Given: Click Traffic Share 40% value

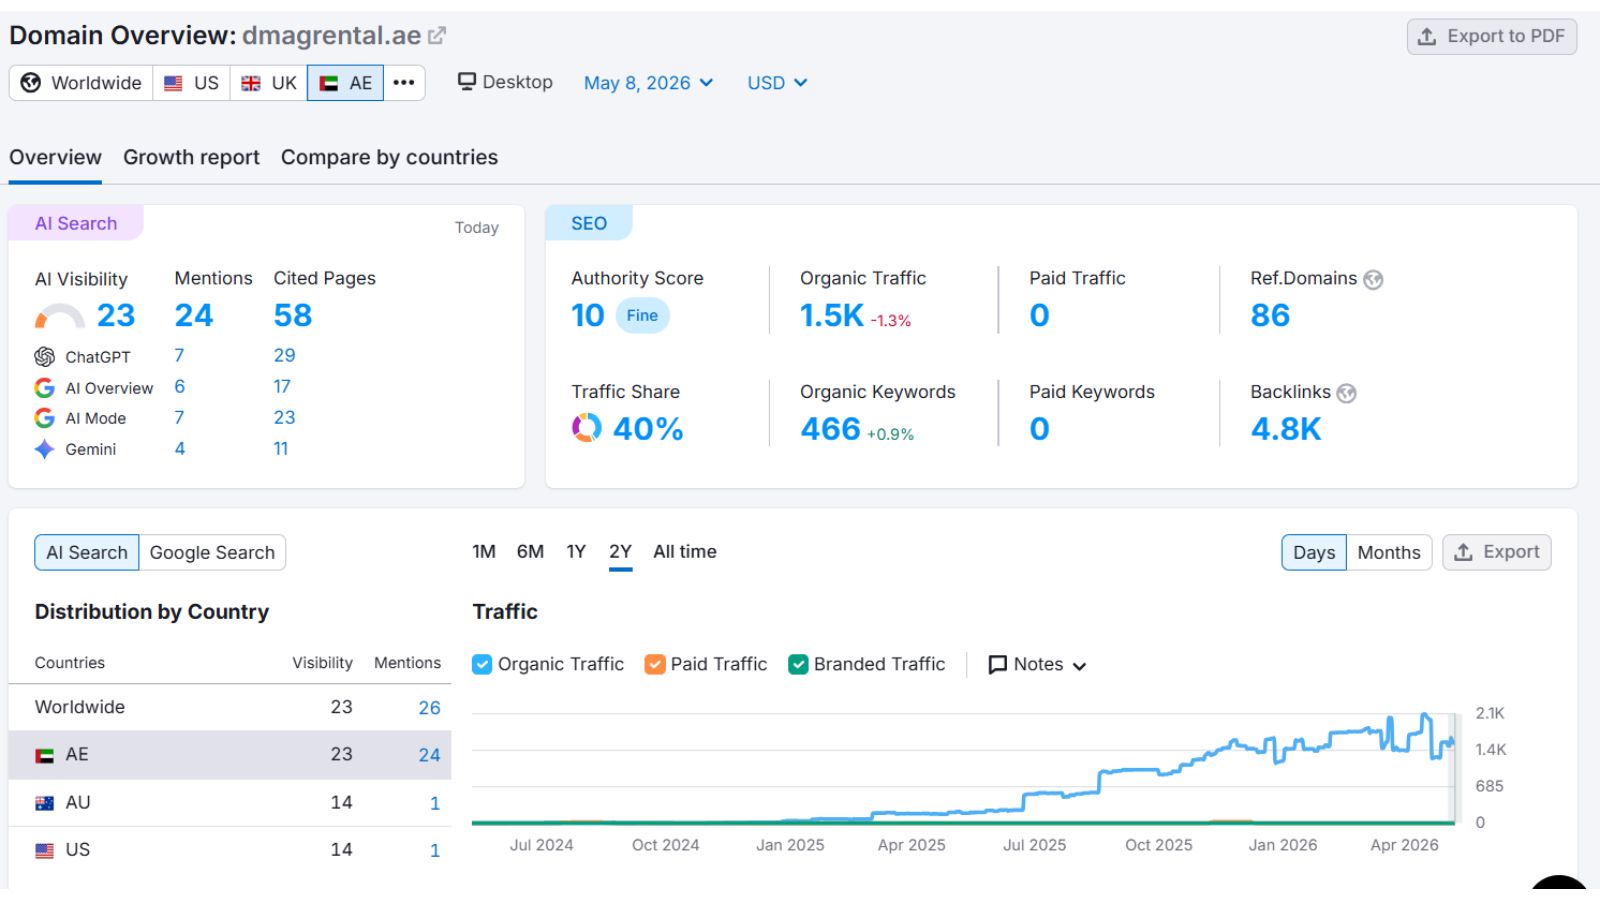Looking at the screenshot, I should click(648, 429).
